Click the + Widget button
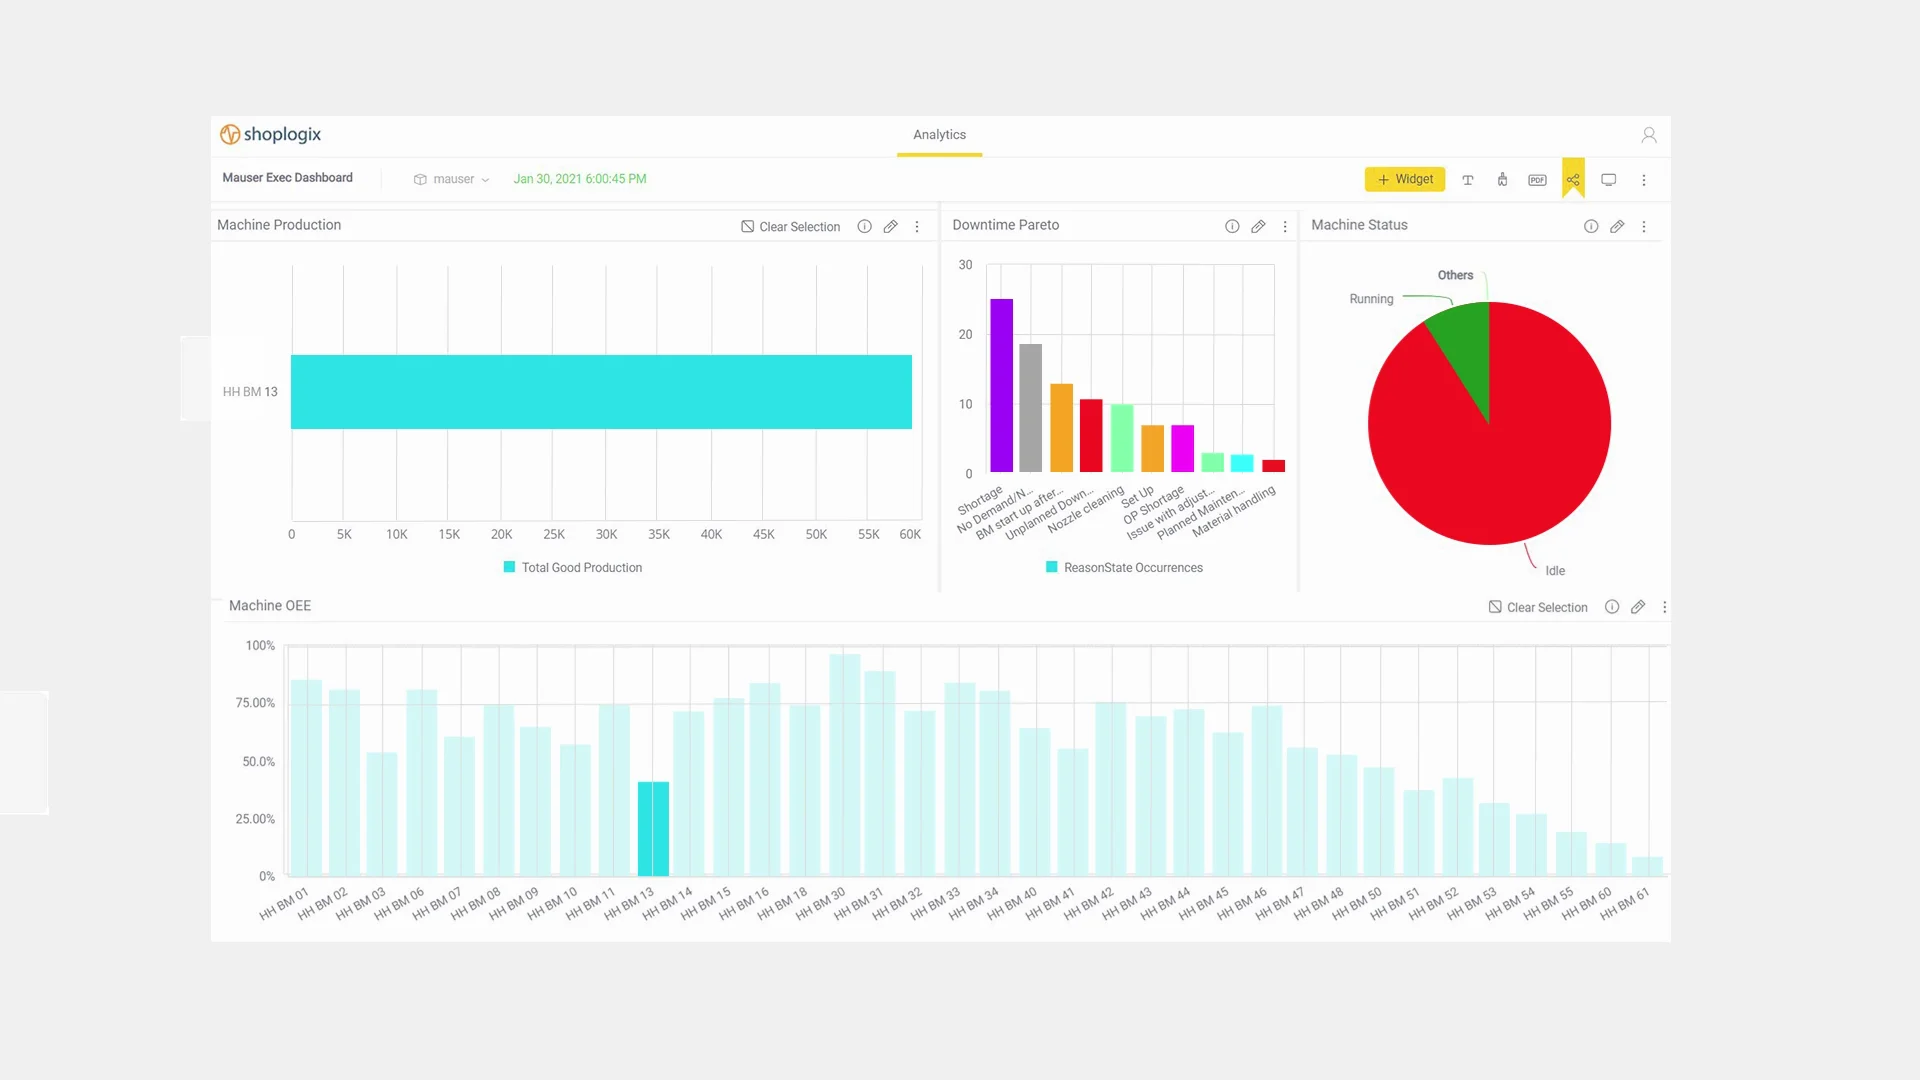Image resolution: width=1920 pixels, height=1080 pixels. point(1405,179)
